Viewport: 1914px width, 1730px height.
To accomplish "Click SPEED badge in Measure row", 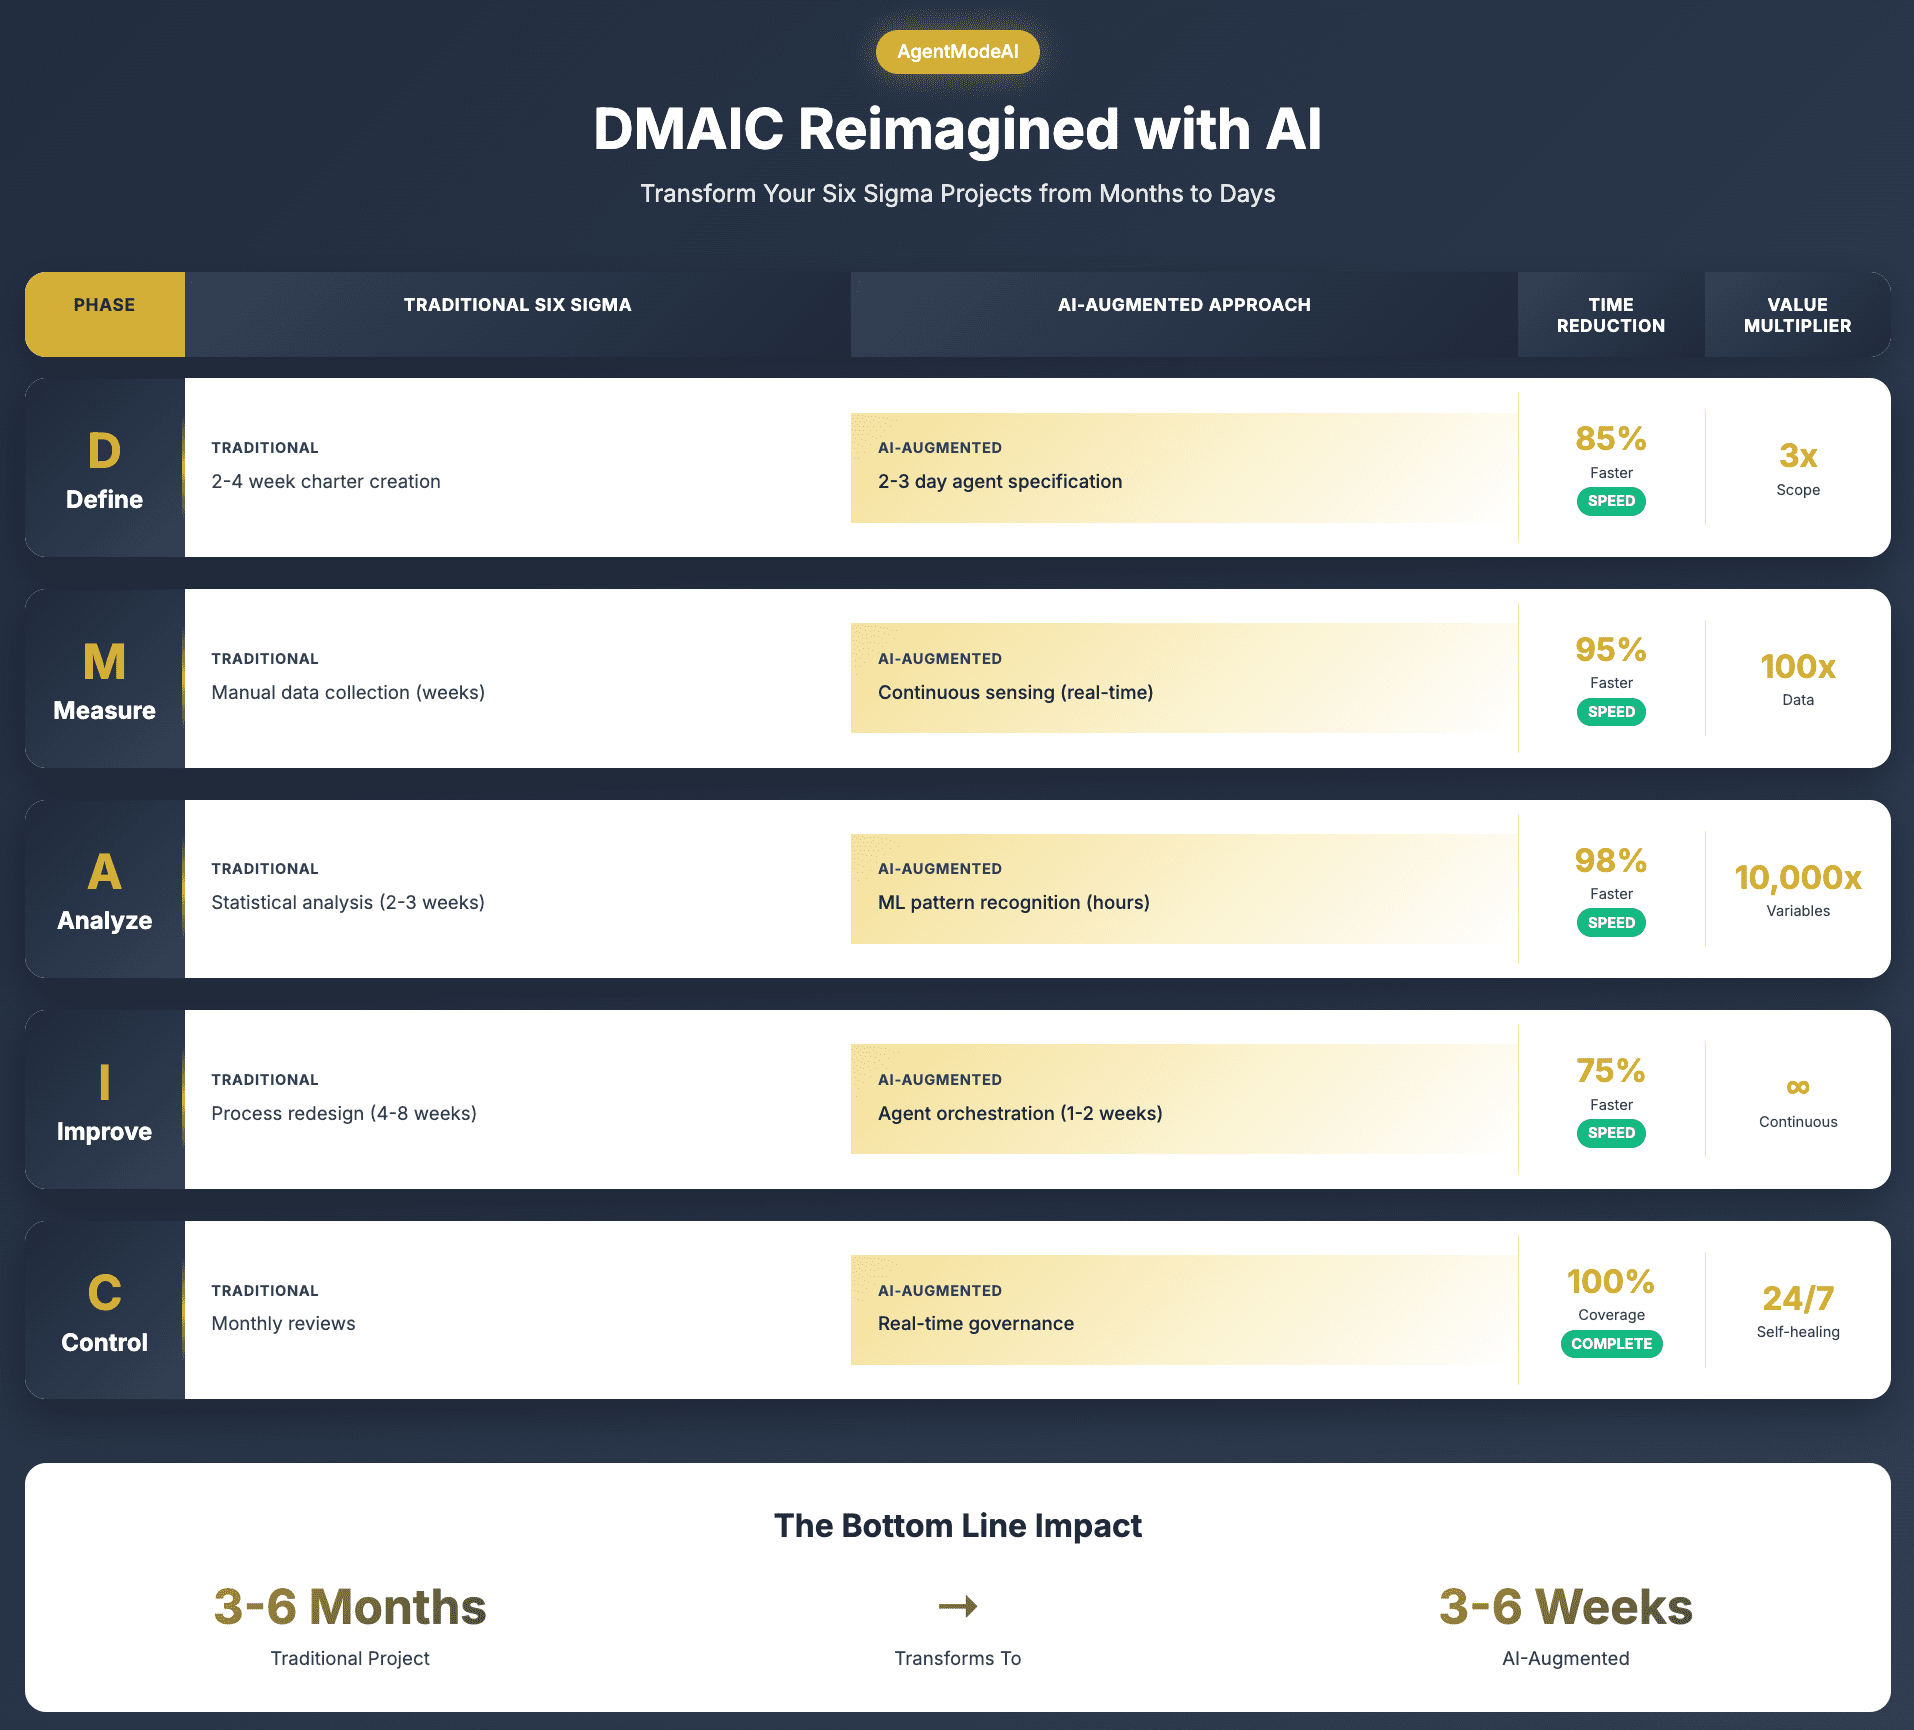I will (x=1610, y=712).
